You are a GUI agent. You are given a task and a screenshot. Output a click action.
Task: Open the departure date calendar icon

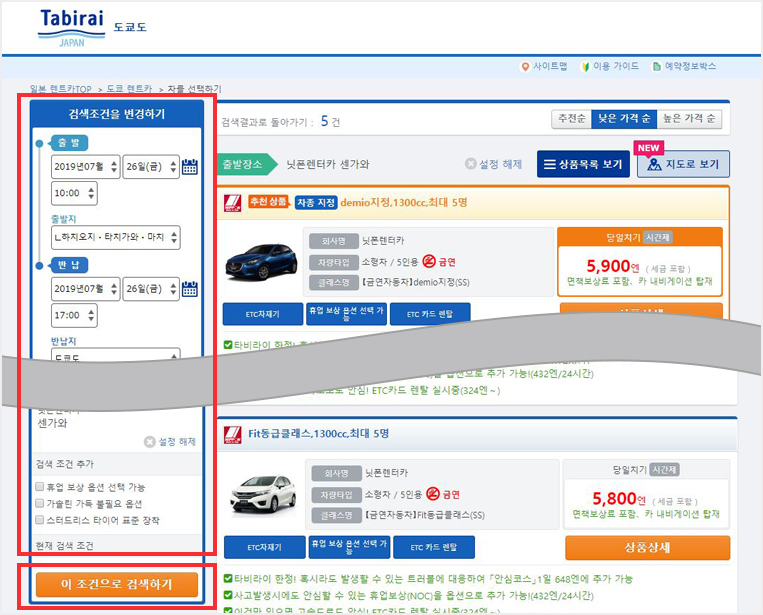tap(190, 167)
